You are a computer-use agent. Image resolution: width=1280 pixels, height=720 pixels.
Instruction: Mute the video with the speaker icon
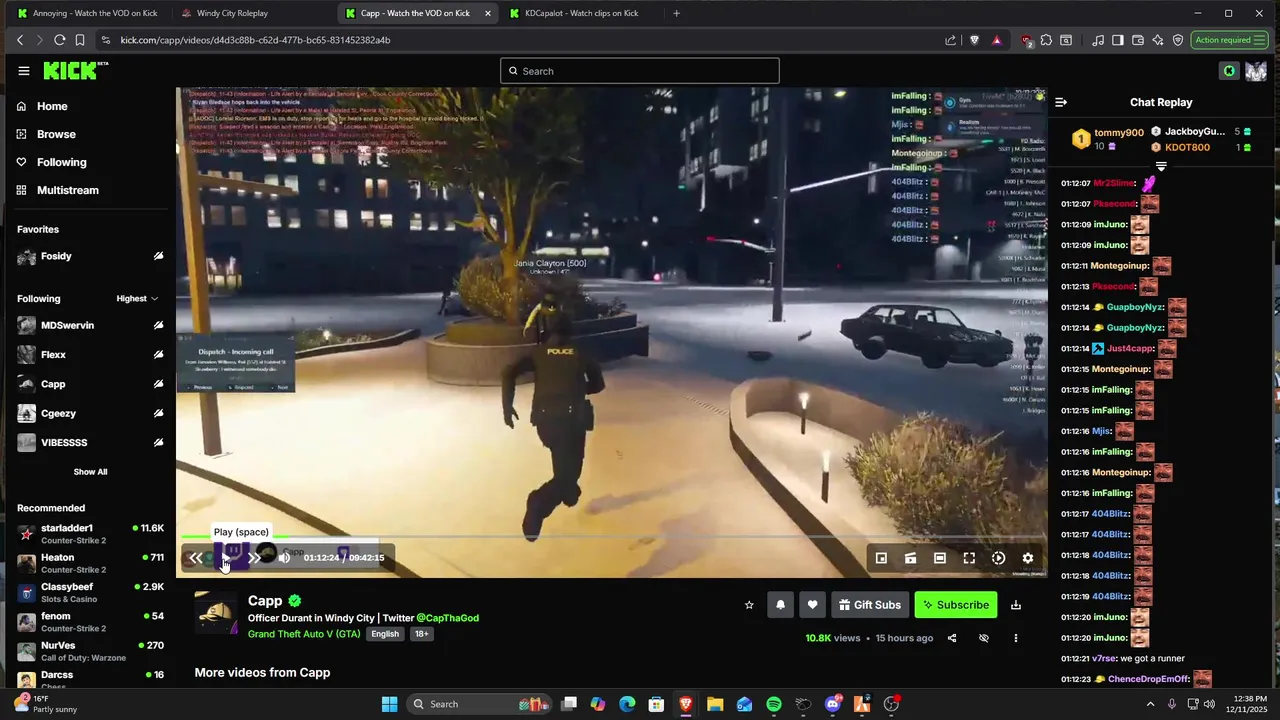[284, 558]
